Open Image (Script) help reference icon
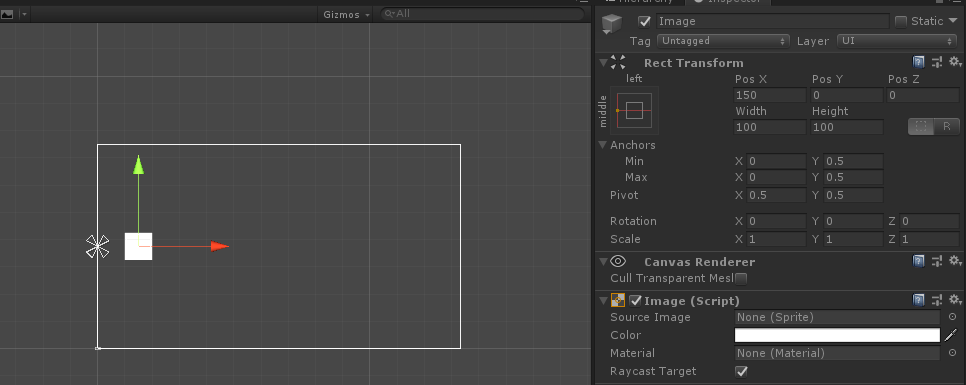 coord(918,300)
